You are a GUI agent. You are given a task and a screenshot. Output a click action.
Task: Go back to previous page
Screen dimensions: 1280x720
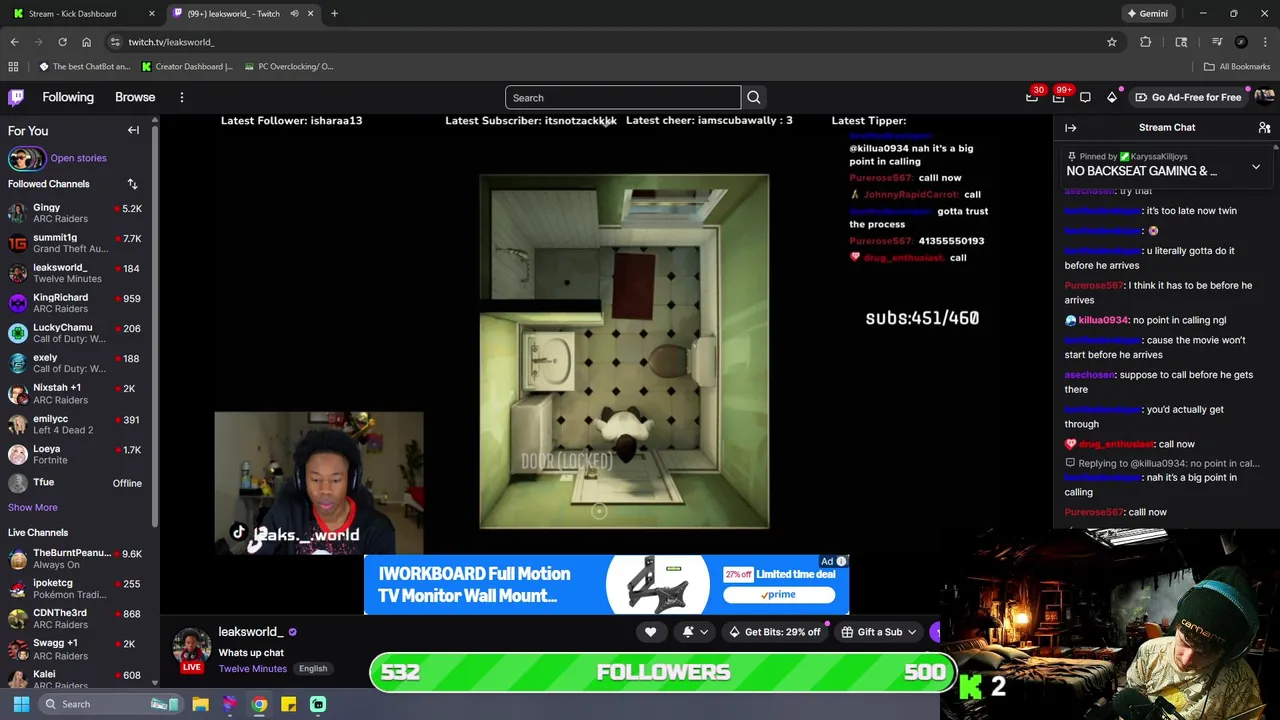14,42
